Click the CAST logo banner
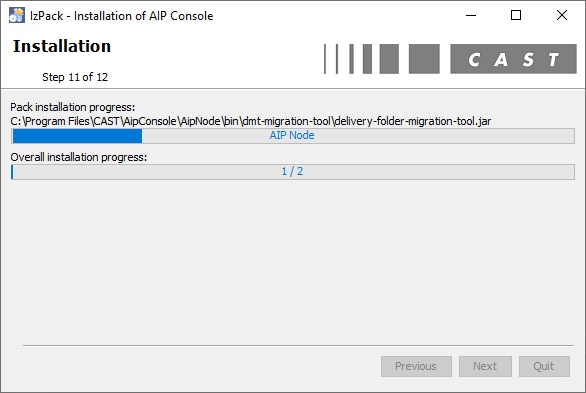This screenshot has height=393, width=586. coord(513,59)
